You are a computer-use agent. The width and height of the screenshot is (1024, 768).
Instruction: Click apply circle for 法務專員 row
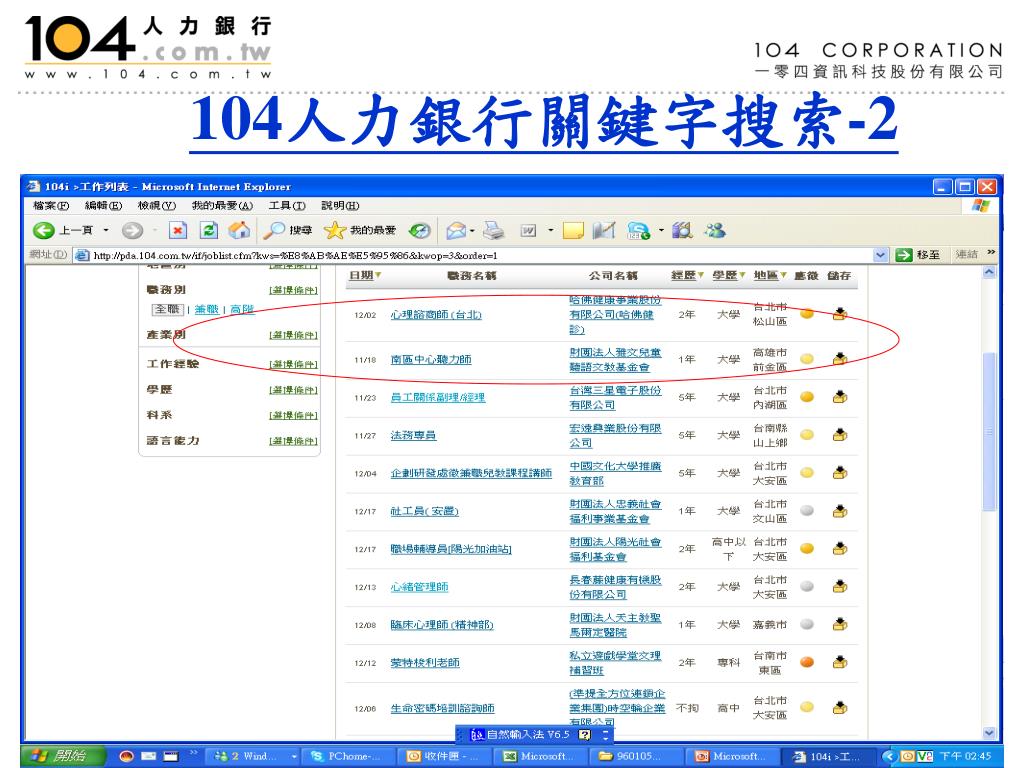pos(807,435)
